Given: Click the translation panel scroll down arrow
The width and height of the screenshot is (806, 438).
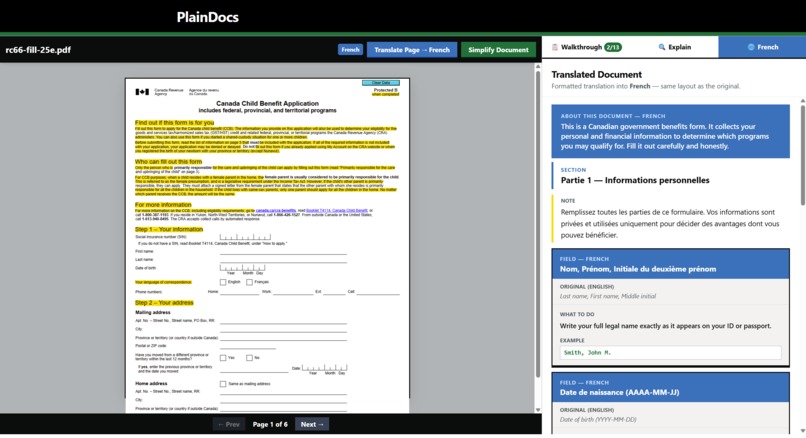Looking at the screenshot, I should pos(802,431).
